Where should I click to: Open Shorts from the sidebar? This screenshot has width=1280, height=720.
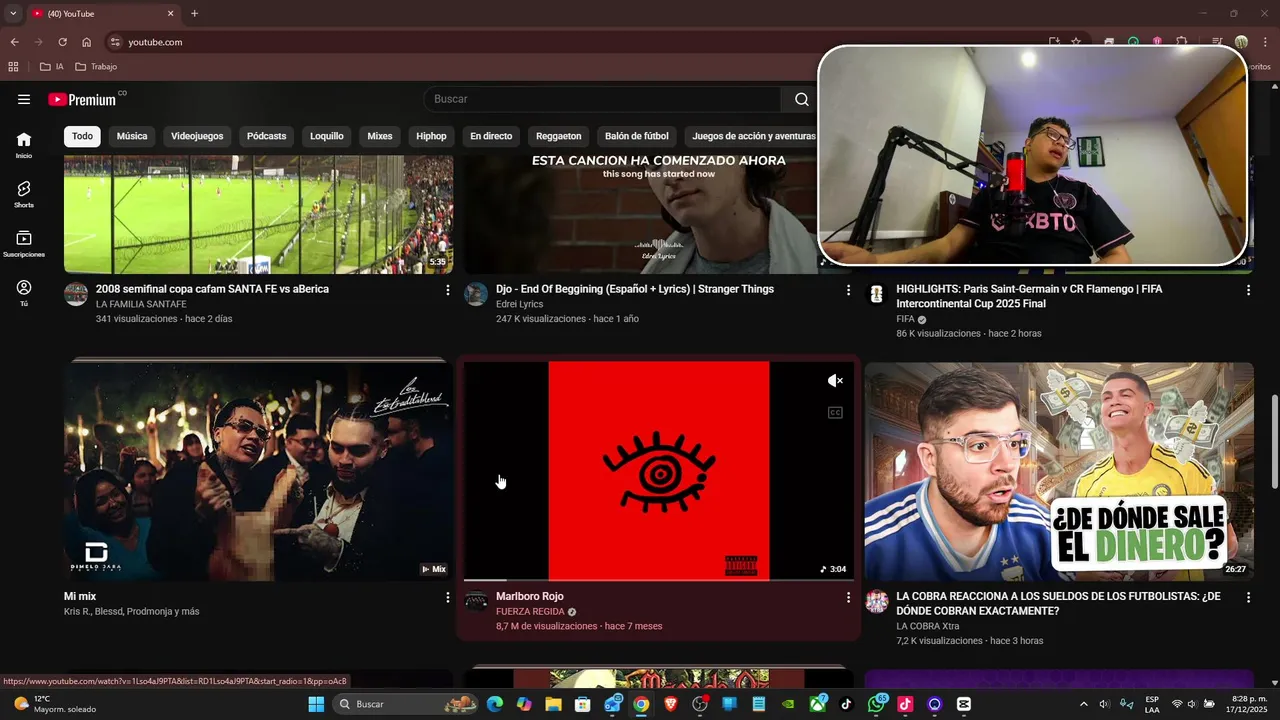tap(24, 194)
